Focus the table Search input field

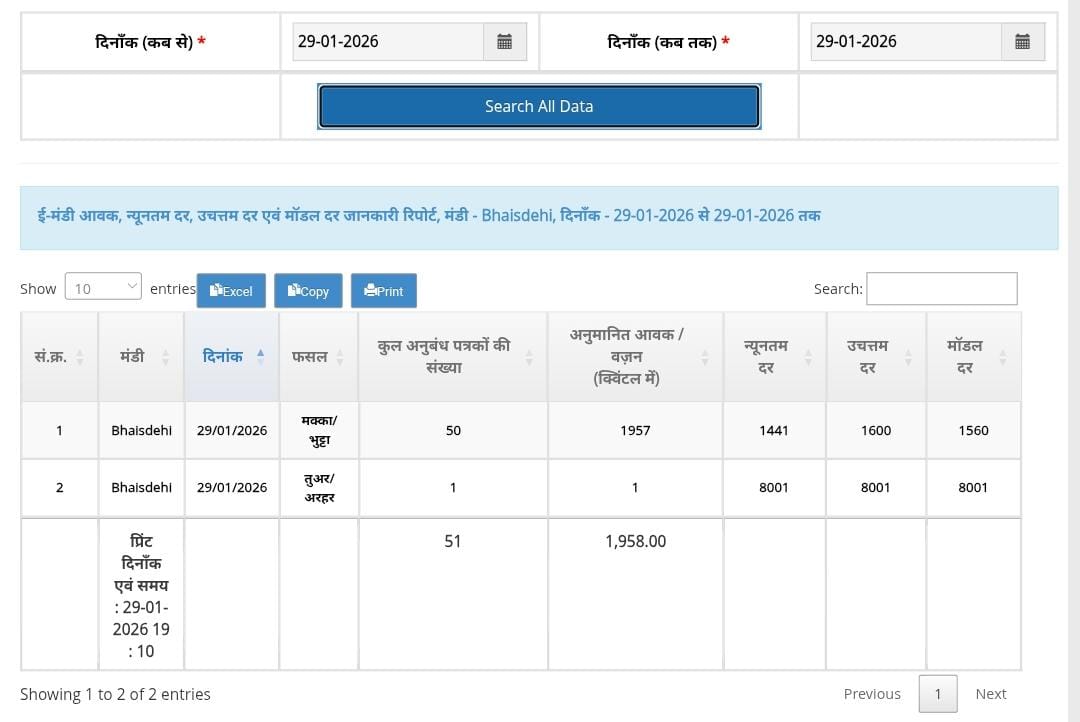pyautogui.click(x=941, y=289)
